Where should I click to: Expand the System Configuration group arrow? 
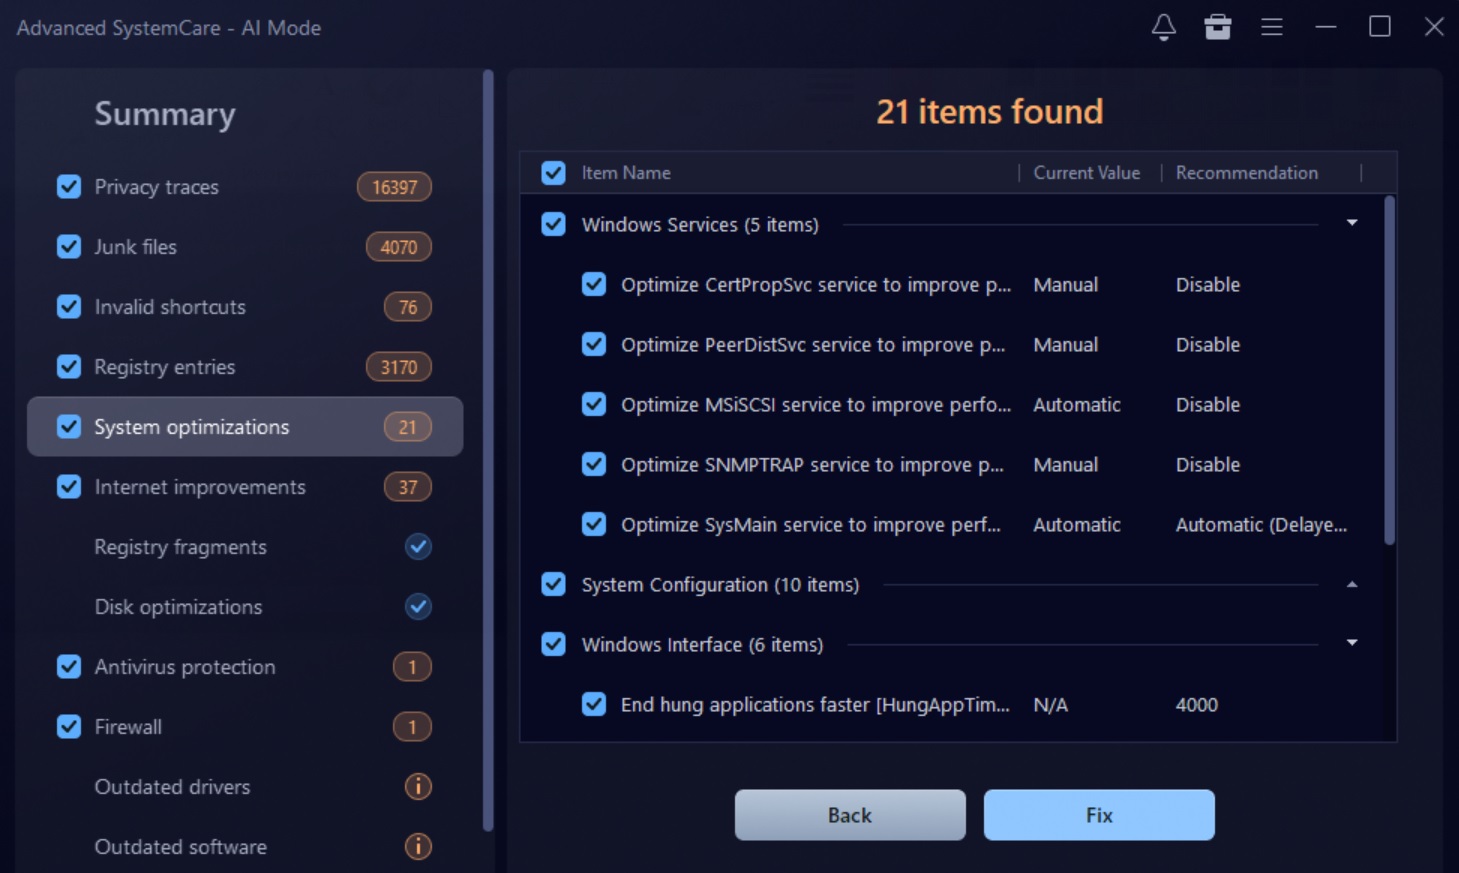(1352, 584)
